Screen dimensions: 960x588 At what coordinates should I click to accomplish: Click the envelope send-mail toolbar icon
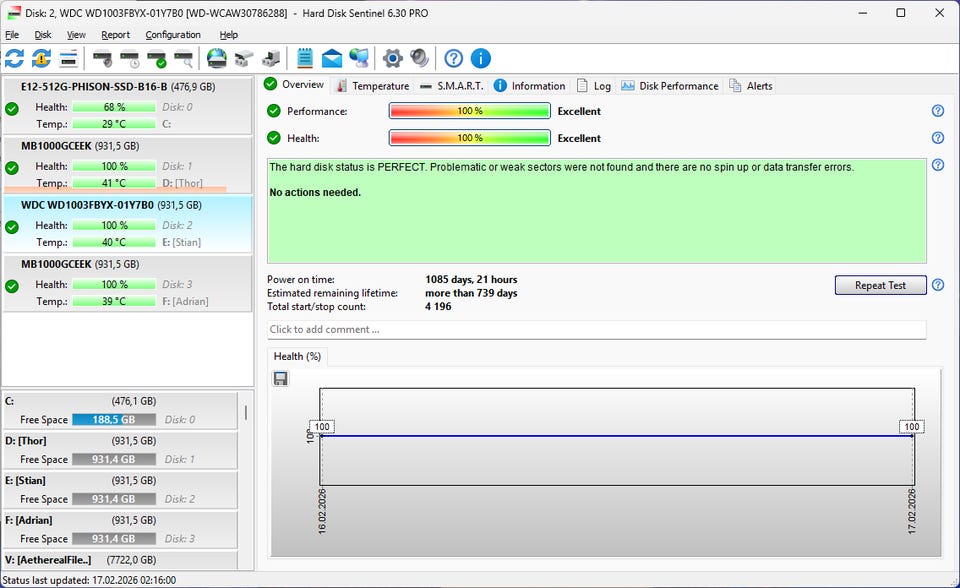331,58
